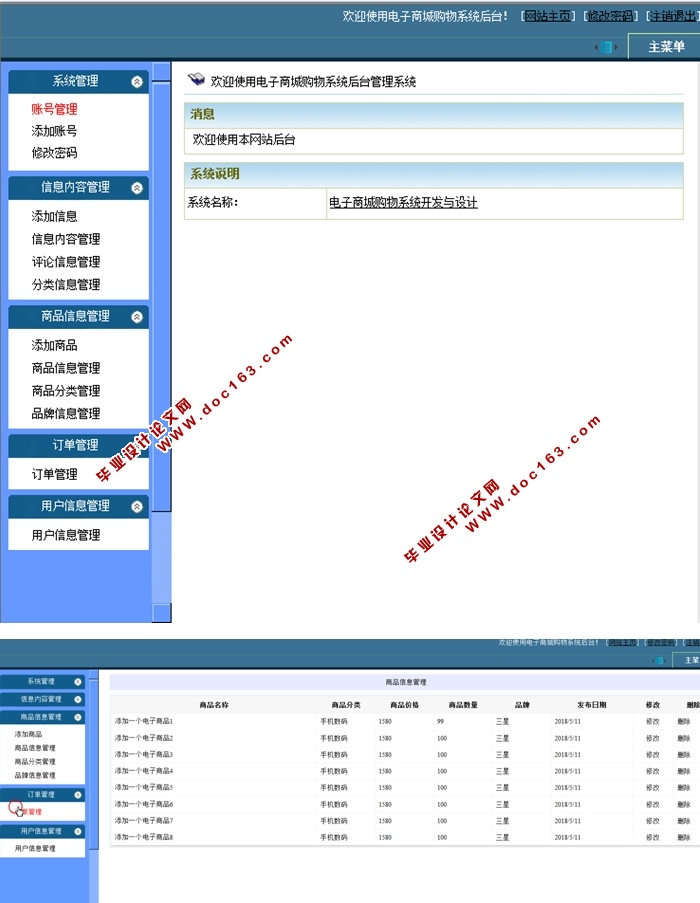Open 品牌信息管理 in the upper sidebar
Image resolution: width=700 pixels, height=903 pixels.
pos(66,413)
